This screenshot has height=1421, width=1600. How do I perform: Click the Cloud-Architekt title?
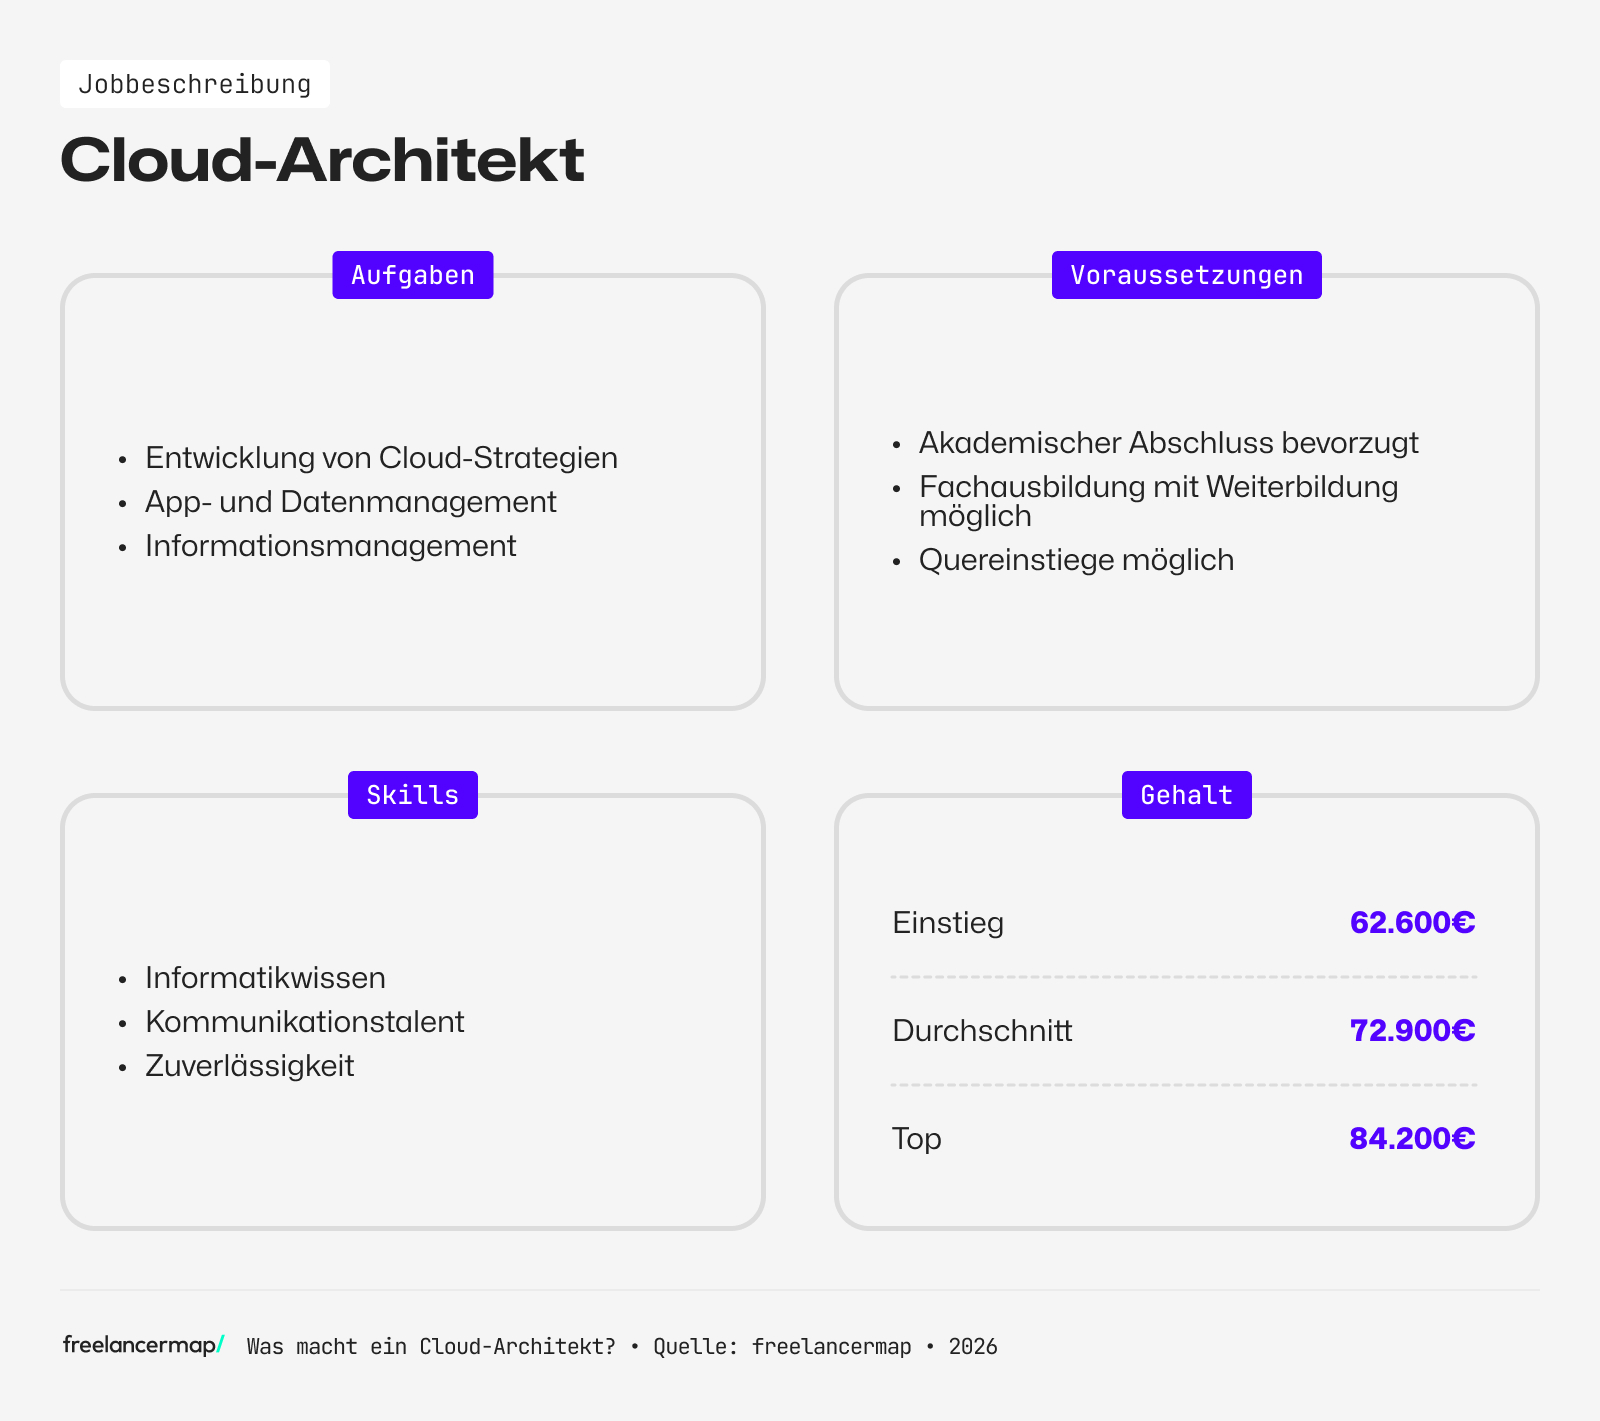(x=322, y=158)
